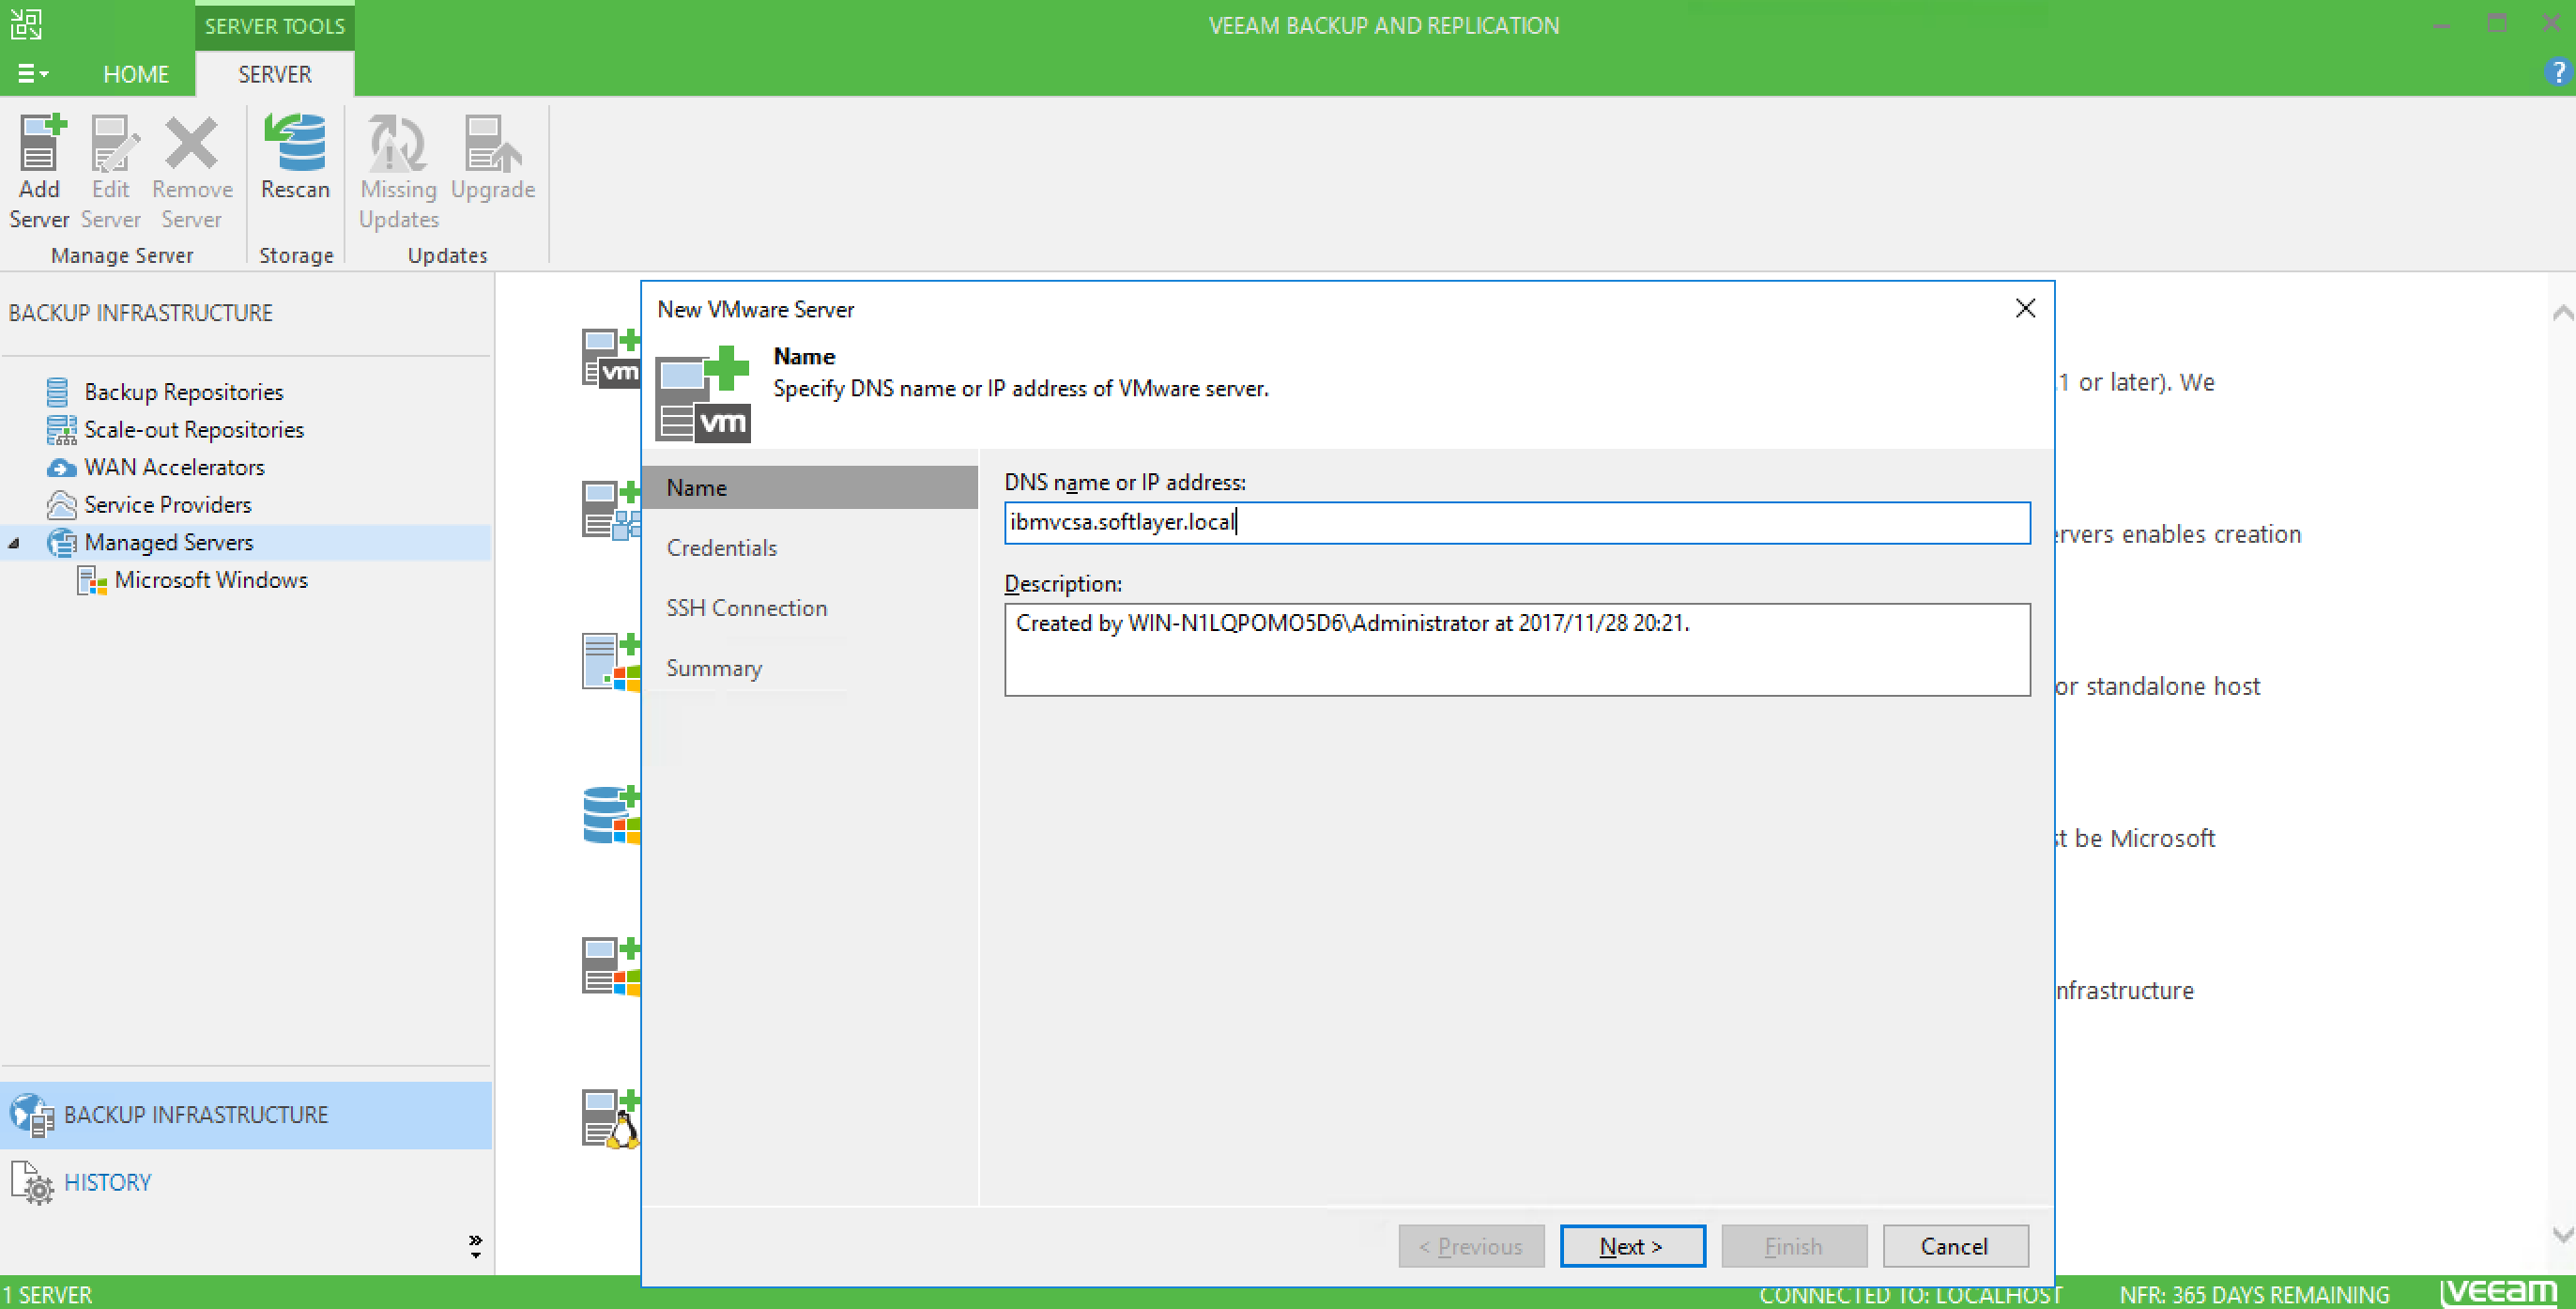Switch to the BACKUP INFRASTRUCTURE view
Viewport: 2576px width, 1309px height.
tap(196, 1114)
